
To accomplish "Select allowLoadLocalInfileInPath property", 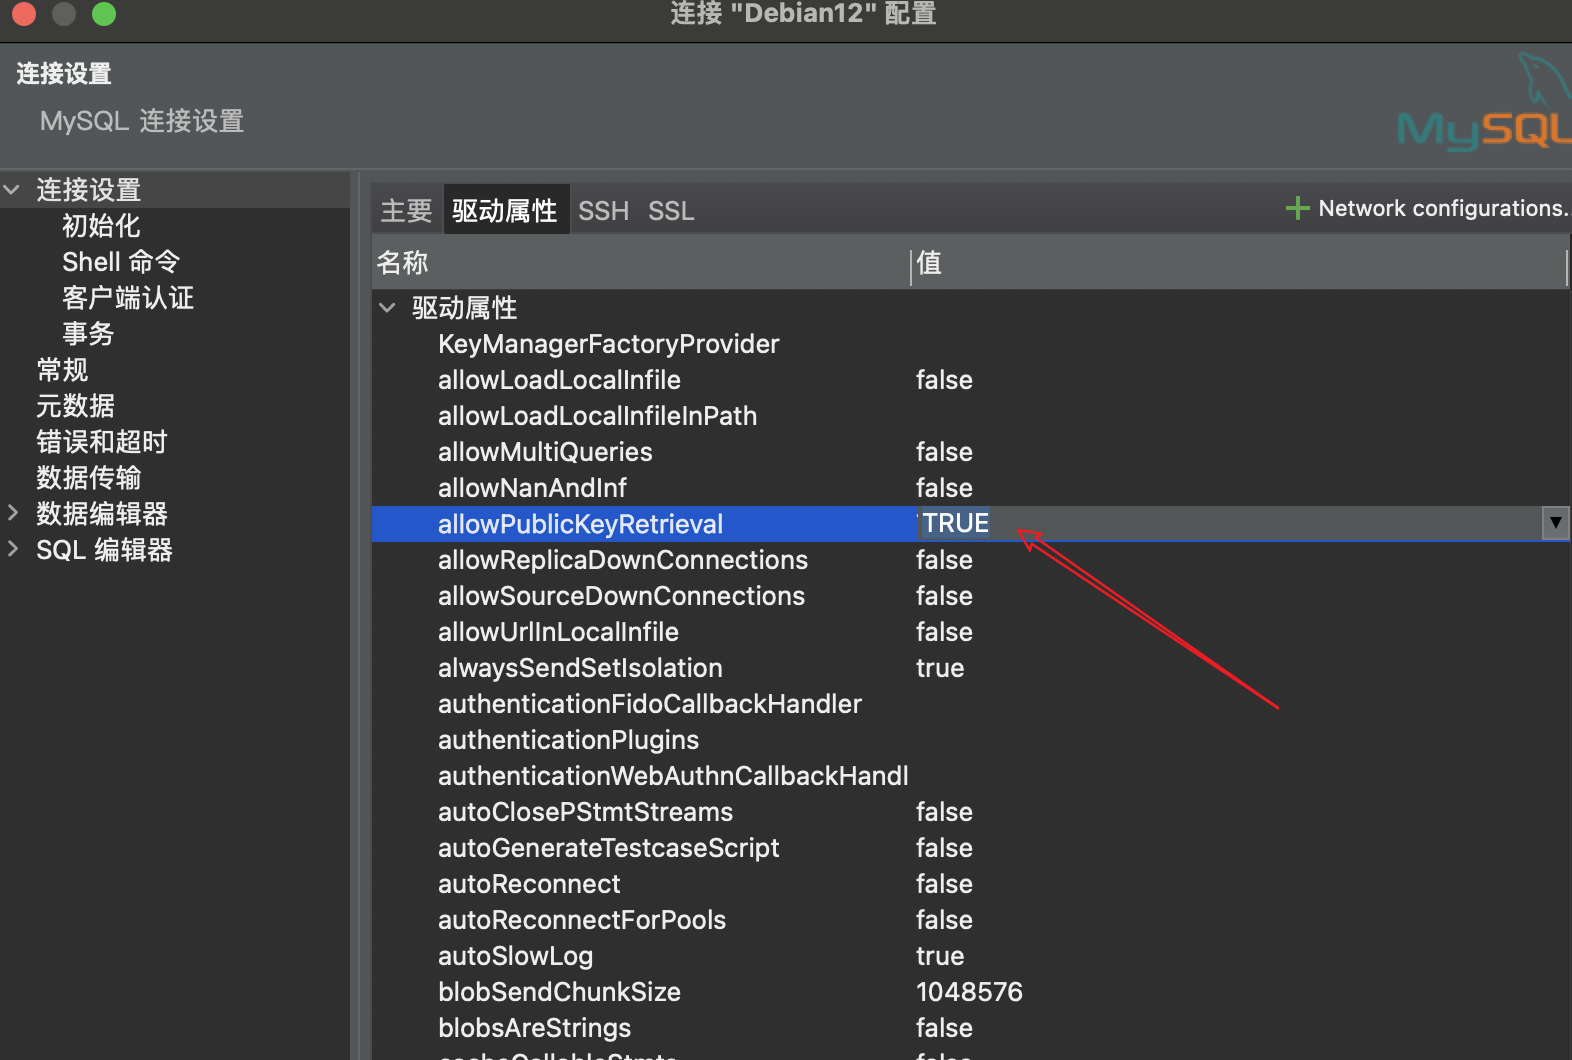I will click(x=597, y=416).
